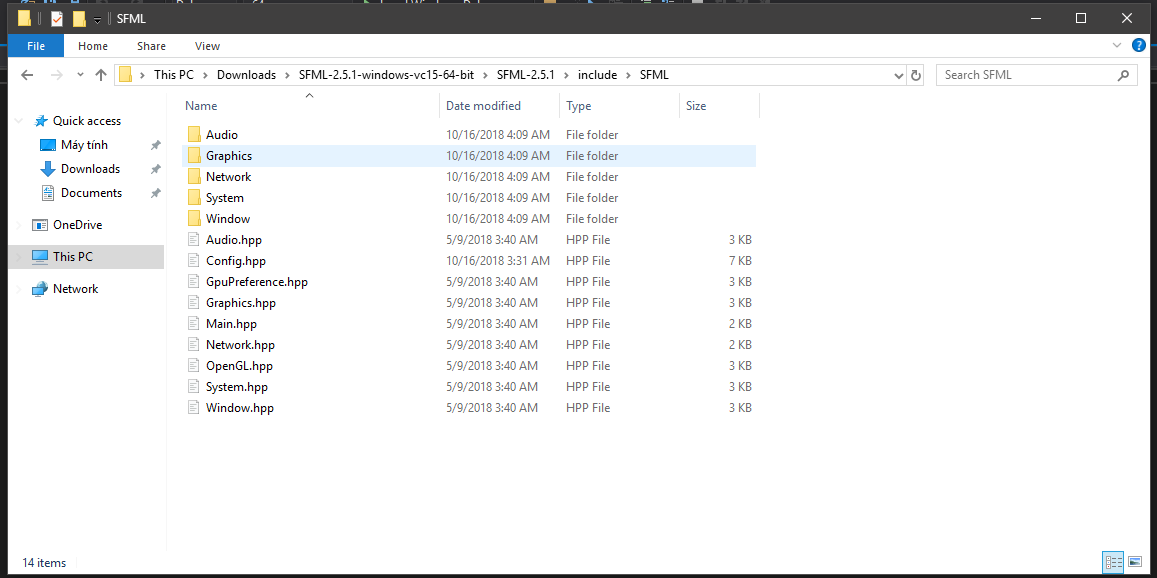Select the Config.hpp file
This screenshot has height=578, width=1157.
[238, 260]
